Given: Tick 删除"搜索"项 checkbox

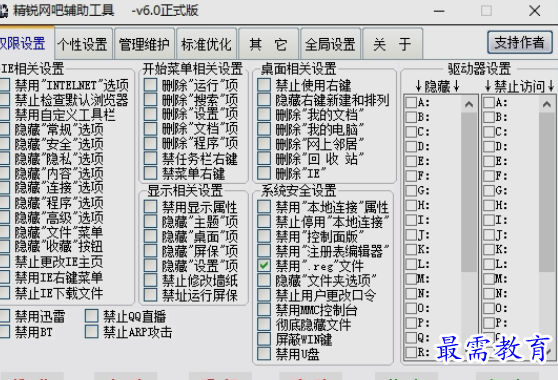Looking at the screenshot, I should 151,100.
